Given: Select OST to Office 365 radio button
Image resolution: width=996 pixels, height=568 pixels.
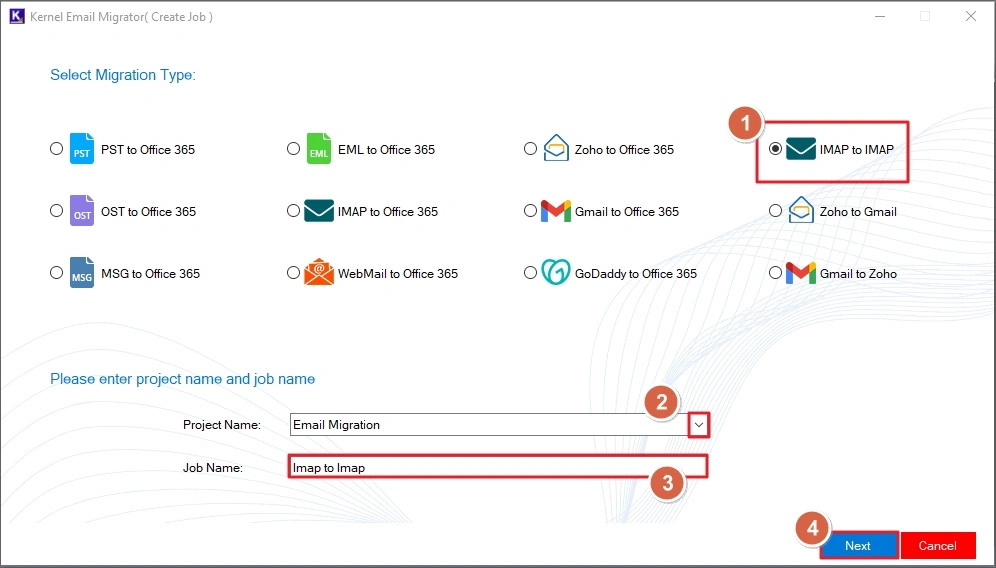Looking at the screenshot, I should pyautogui.click(x=57, y=210).
